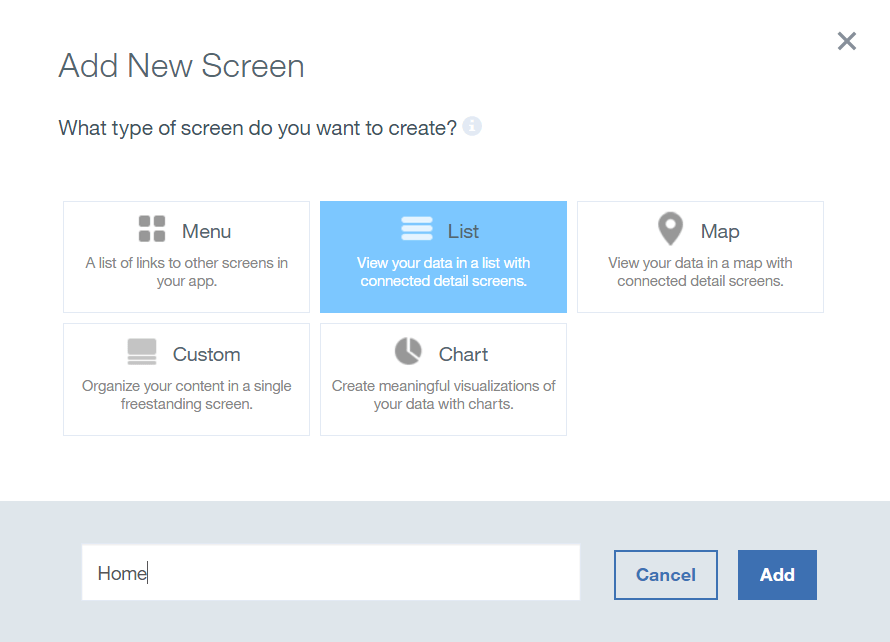890x642 pixels.
Task: Click the 'links to other screens' description
Action: coord(186,272)
